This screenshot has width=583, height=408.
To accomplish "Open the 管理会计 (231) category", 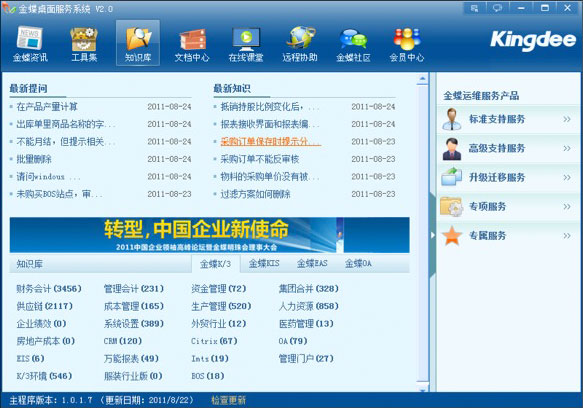I will pyautogui.click(x=133, y=289).
